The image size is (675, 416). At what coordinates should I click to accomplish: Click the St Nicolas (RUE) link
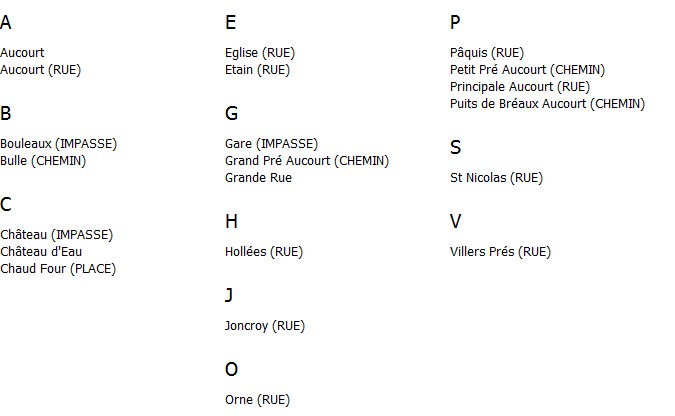point(496,177)
